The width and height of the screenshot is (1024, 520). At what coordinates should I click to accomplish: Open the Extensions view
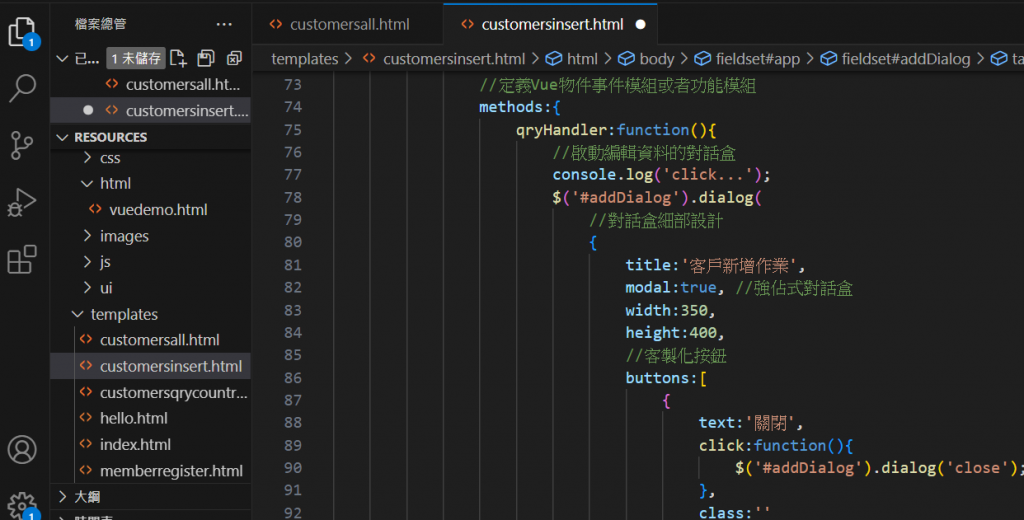coord(22,259)
